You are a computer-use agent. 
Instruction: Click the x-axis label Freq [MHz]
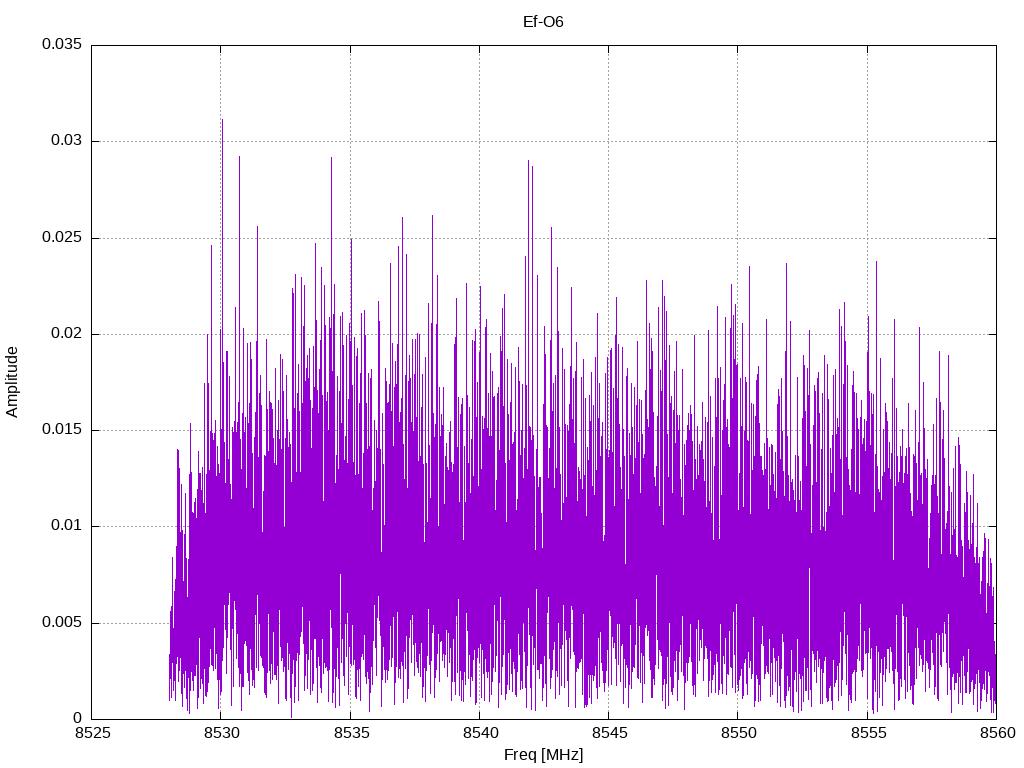(x=543, y=755)
